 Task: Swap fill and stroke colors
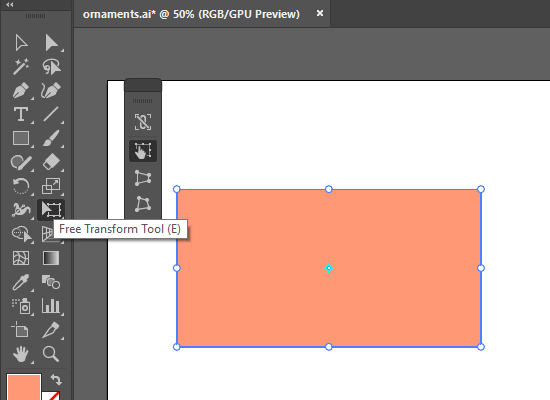coord(56,380)
